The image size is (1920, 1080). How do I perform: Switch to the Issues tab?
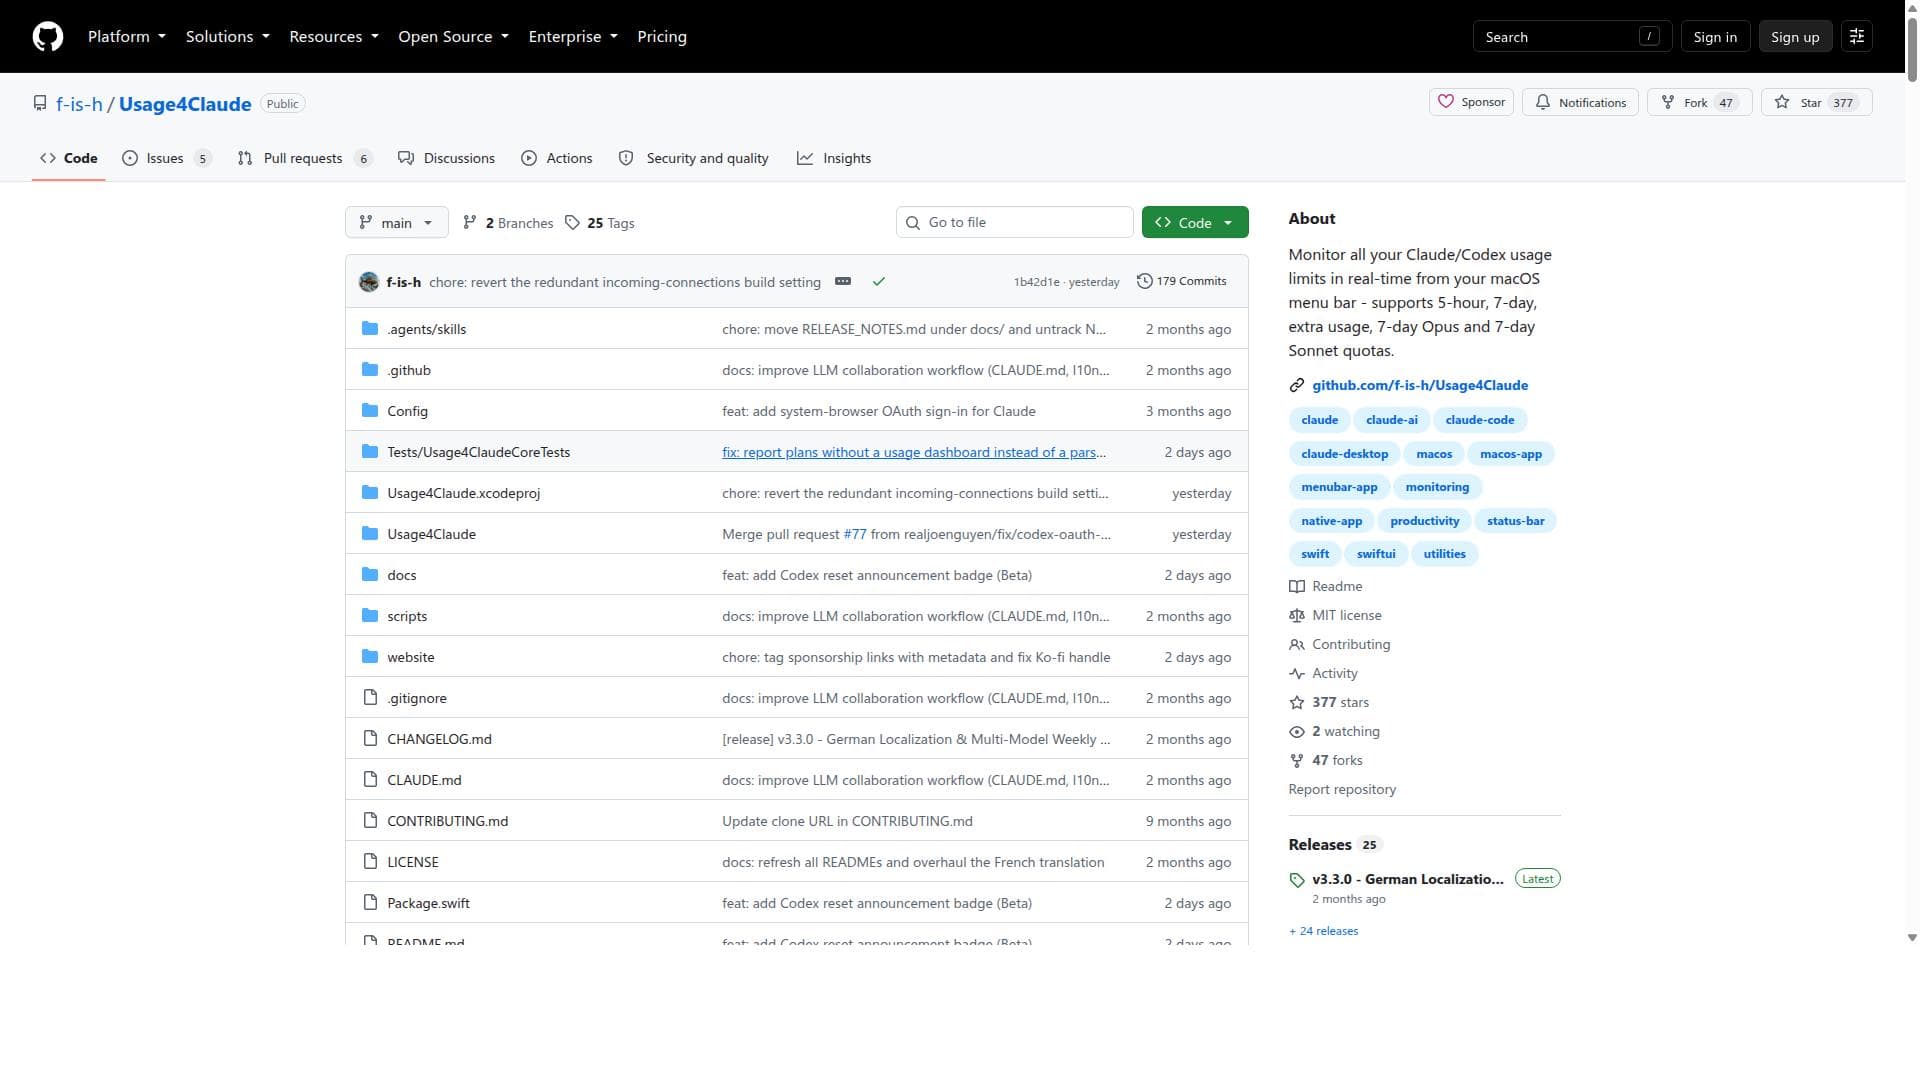pyautogui.click(x=167, y=158)
